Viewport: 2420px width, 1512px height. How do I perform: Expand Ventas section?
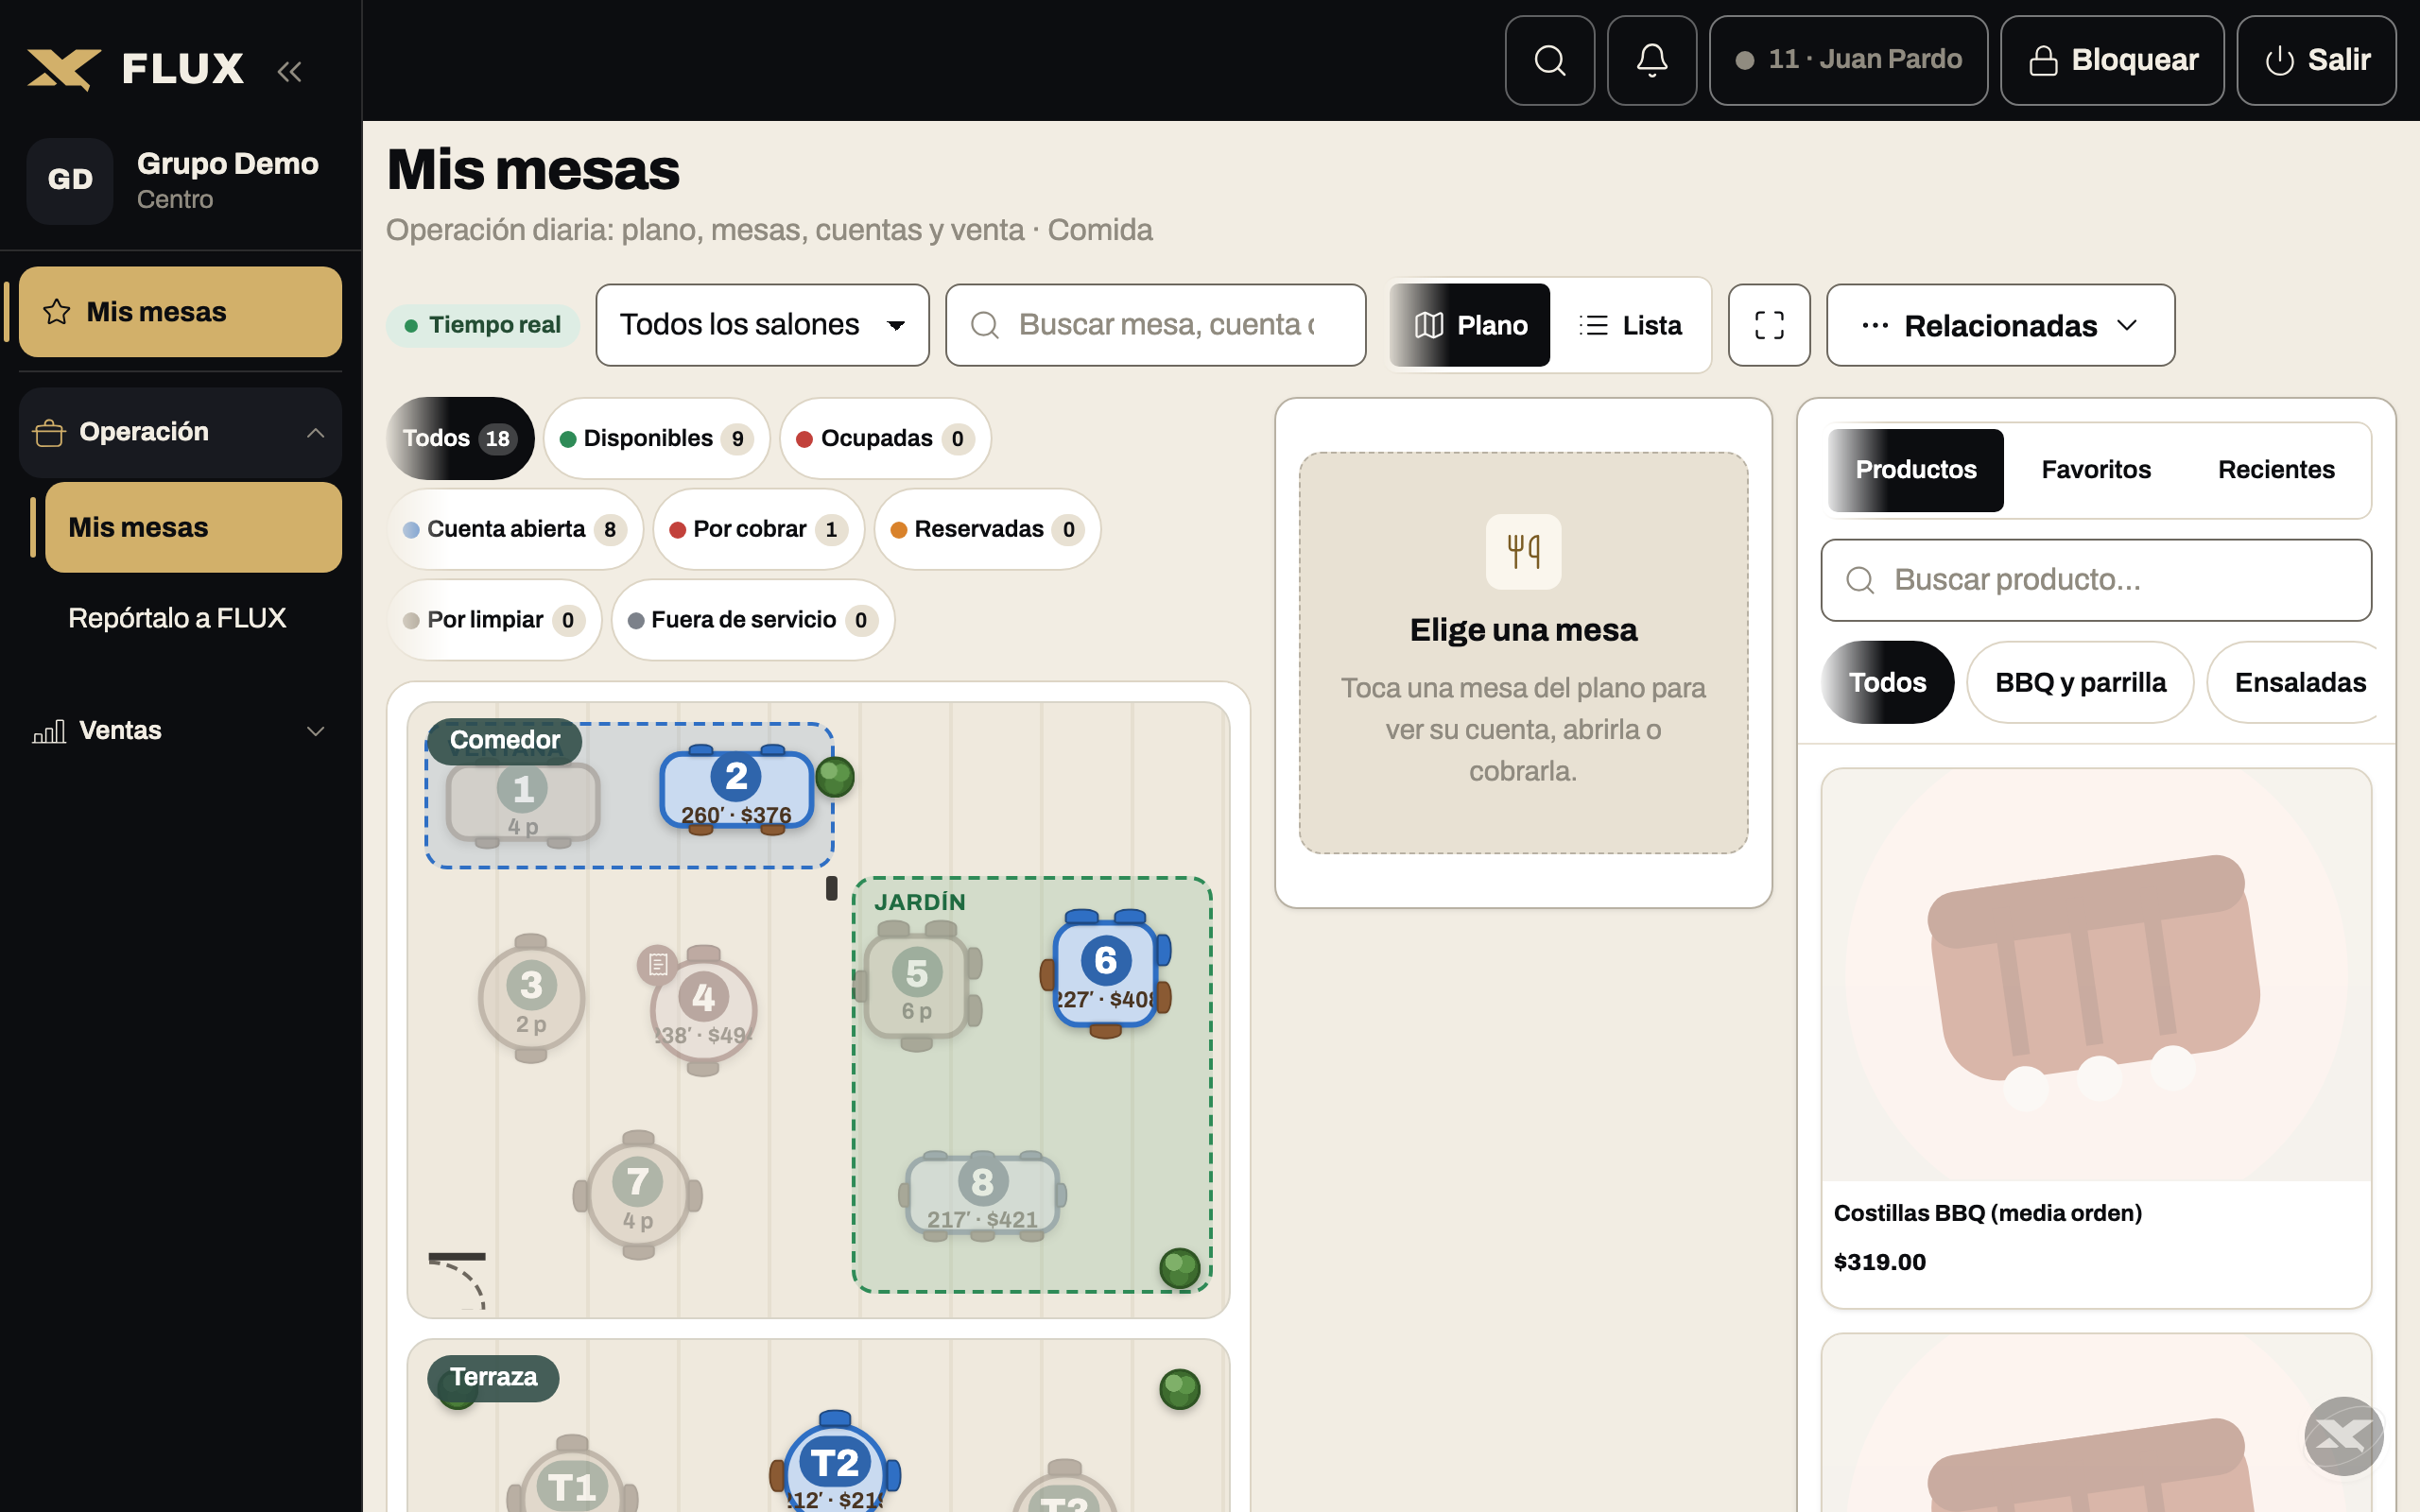[180, 731]
